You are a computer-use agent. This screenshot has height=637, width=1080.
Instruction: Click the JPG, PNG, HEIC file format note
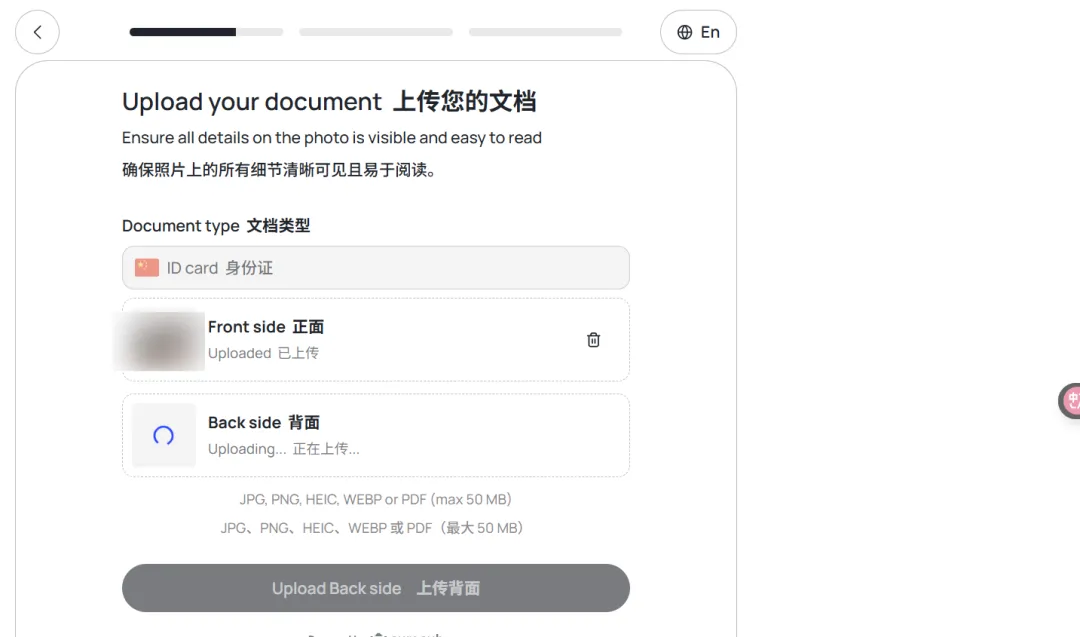375,499
